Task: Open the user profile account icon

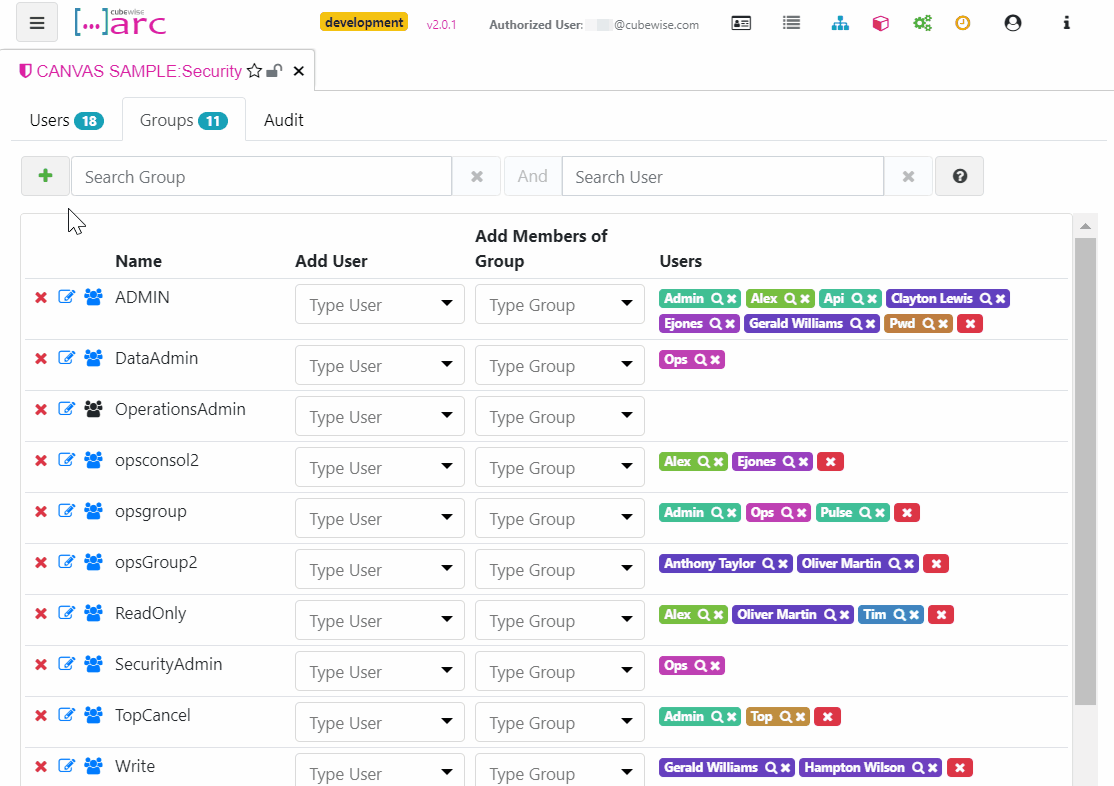Action: click(x=1013, y=23)
